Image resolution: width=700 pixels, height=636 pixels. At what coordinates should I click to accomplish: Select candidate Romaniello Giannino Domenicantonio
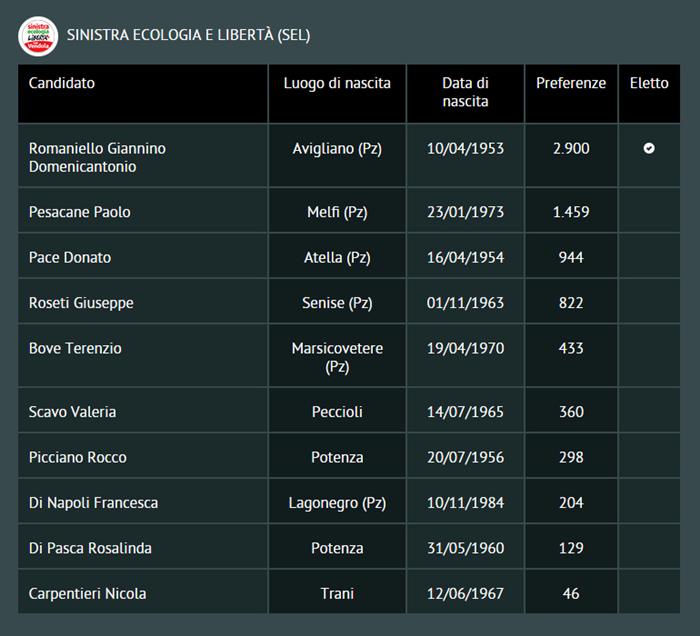[x=97, y=157]
